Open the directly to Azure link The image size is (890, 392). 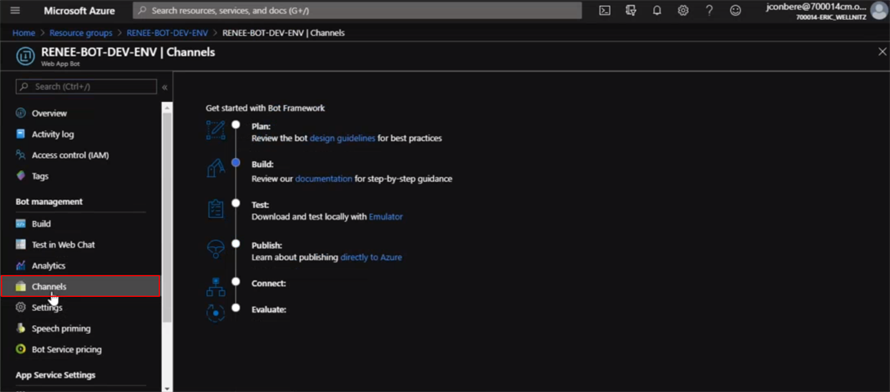[x=371, y=257]
